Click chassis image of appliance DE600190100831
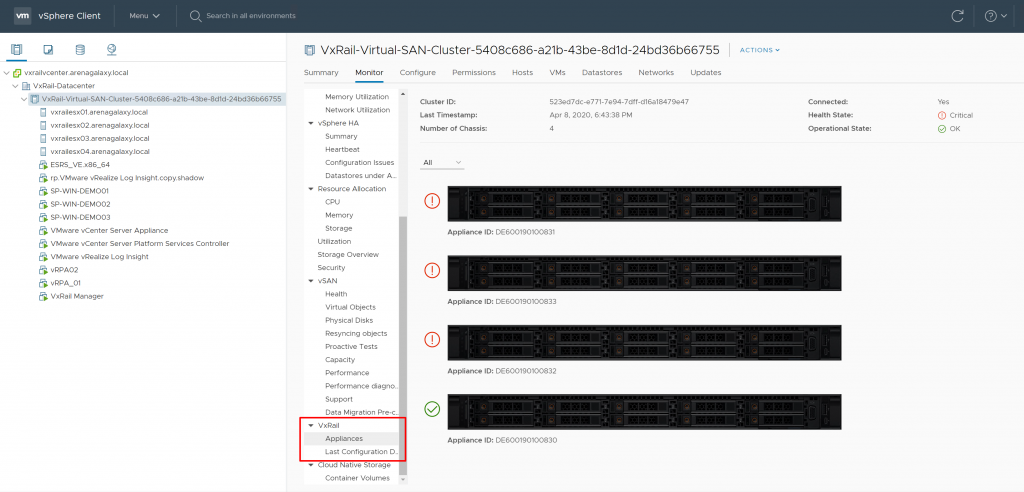The image size is (1024, 492). (x=645, y=203)
